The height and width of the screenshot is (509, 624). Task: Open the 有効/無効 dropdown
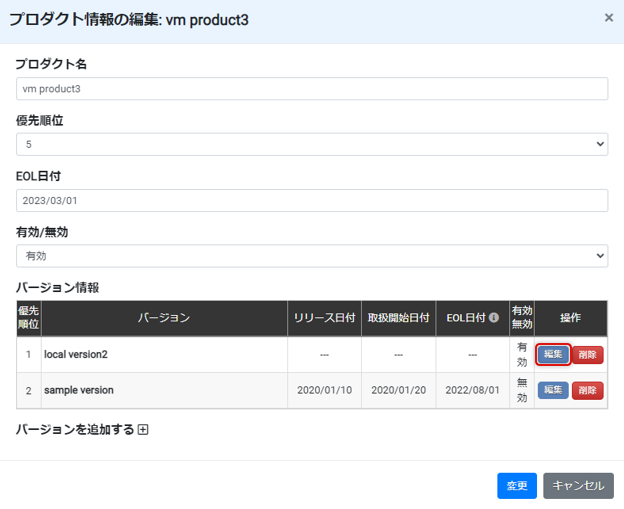point(312,256)
